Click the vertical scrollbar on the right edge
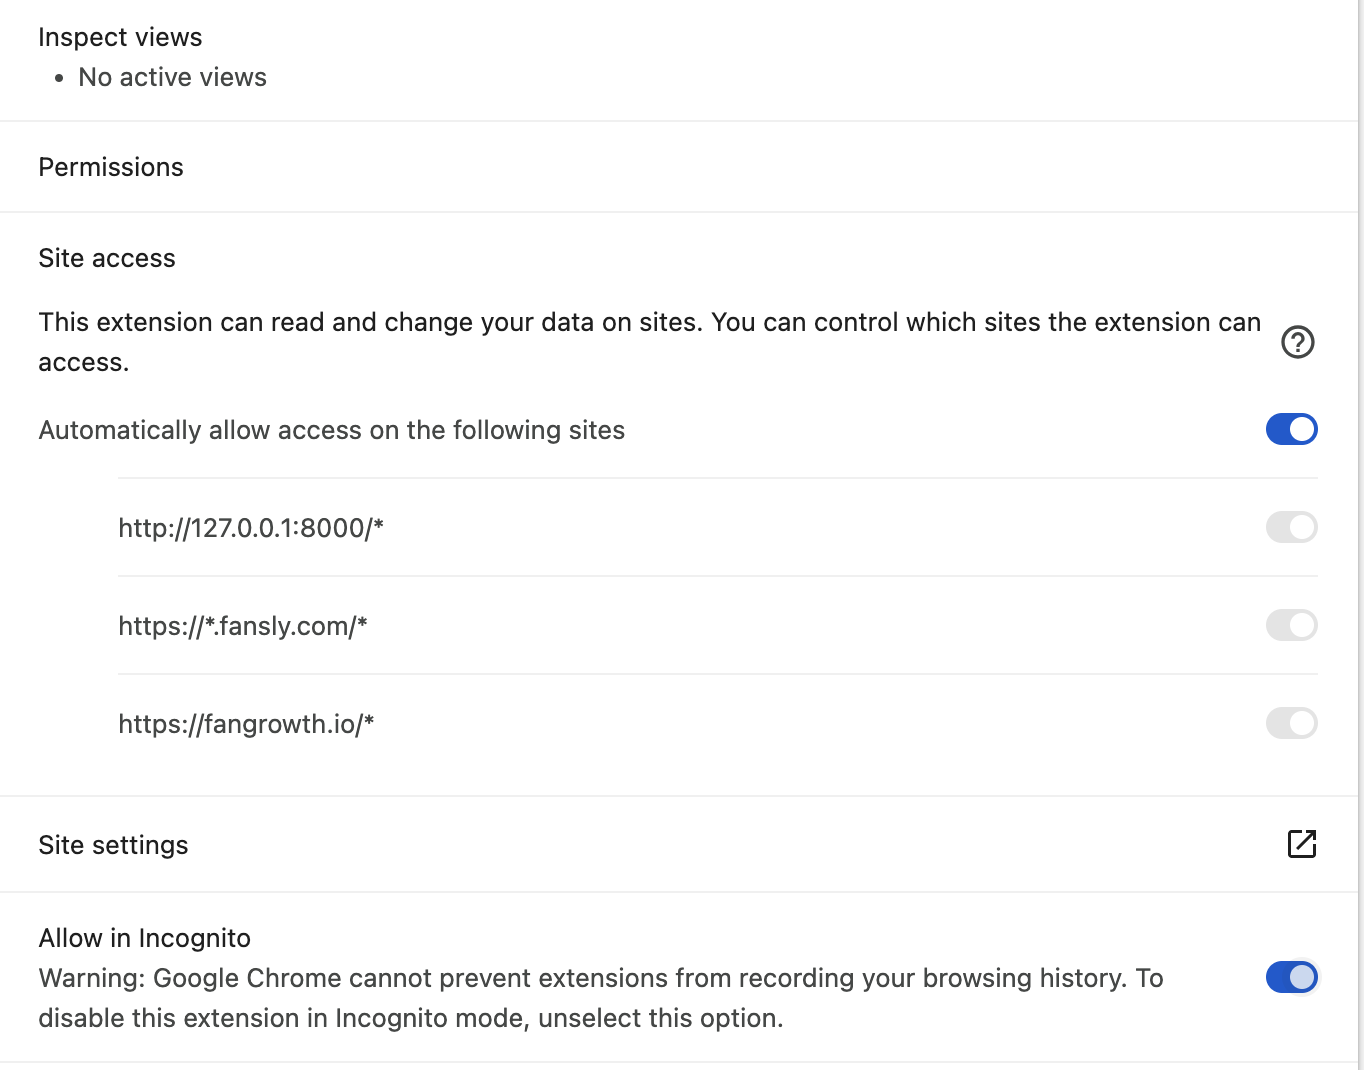 click(x=1360, y=500)
